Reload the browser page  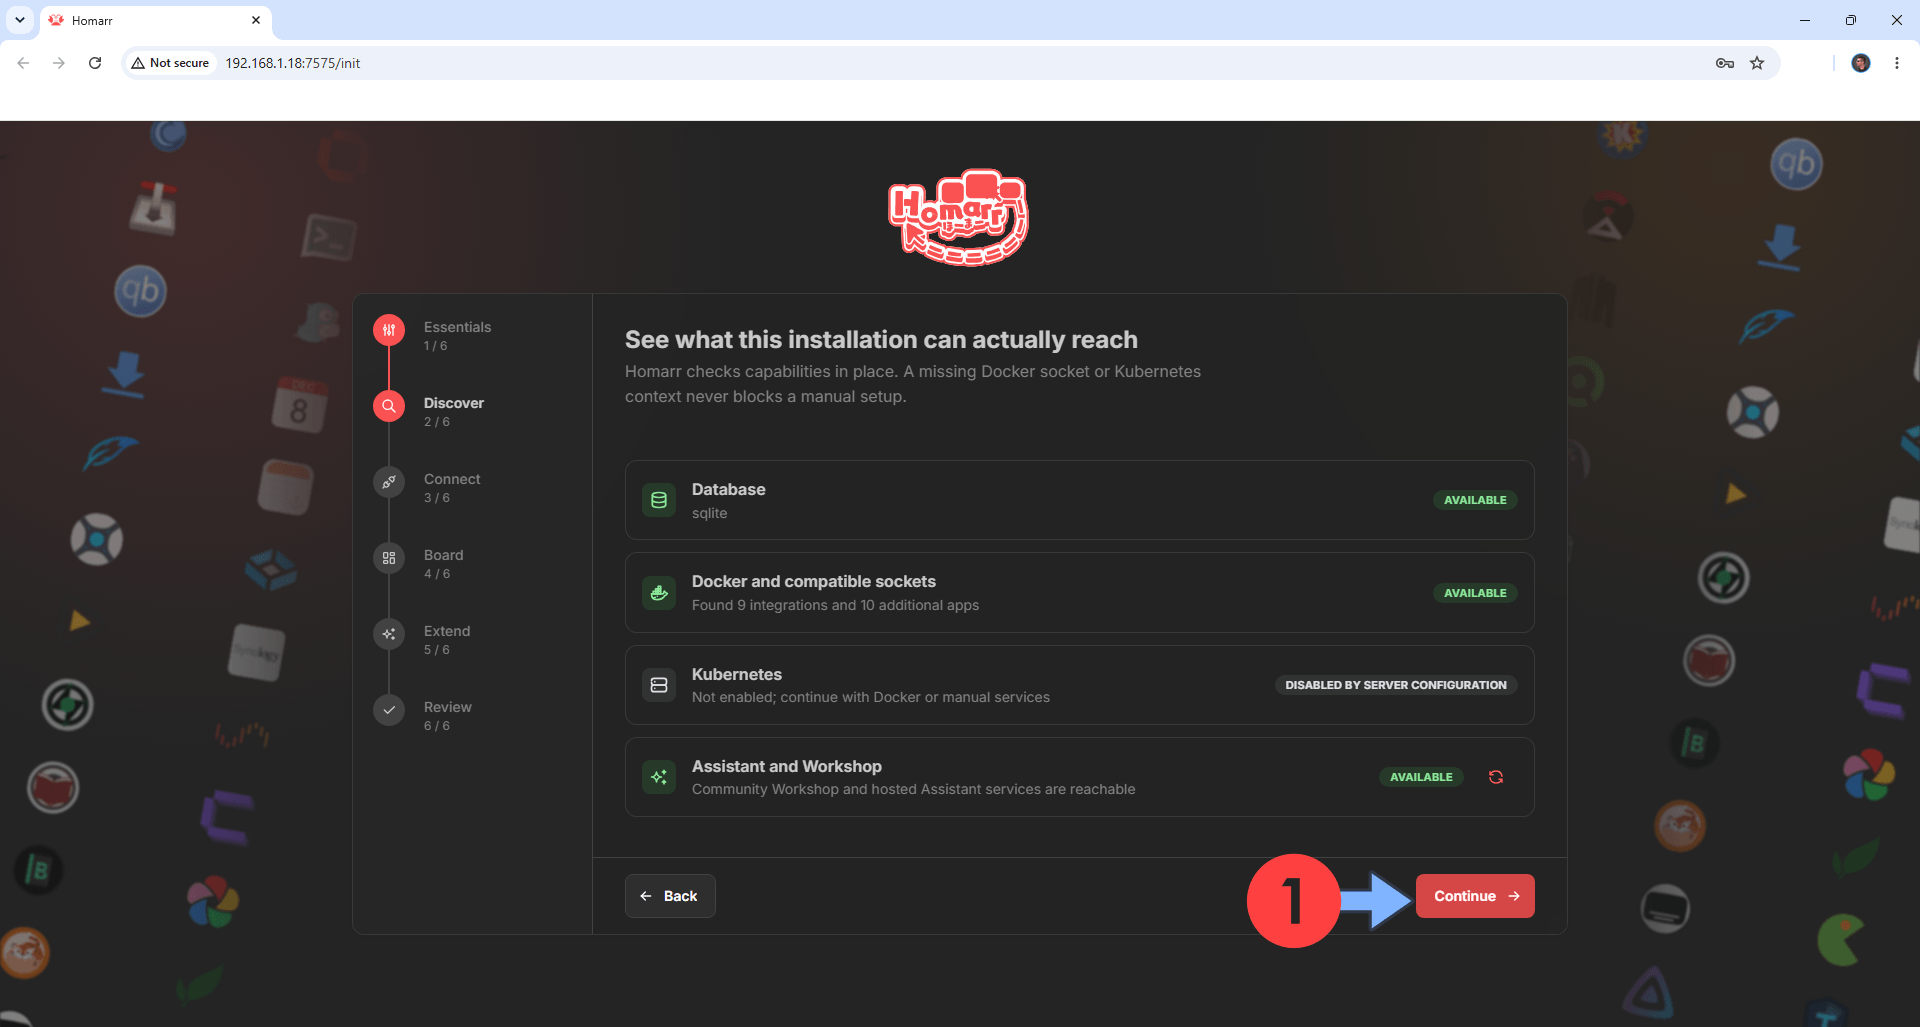pos(95,63)
